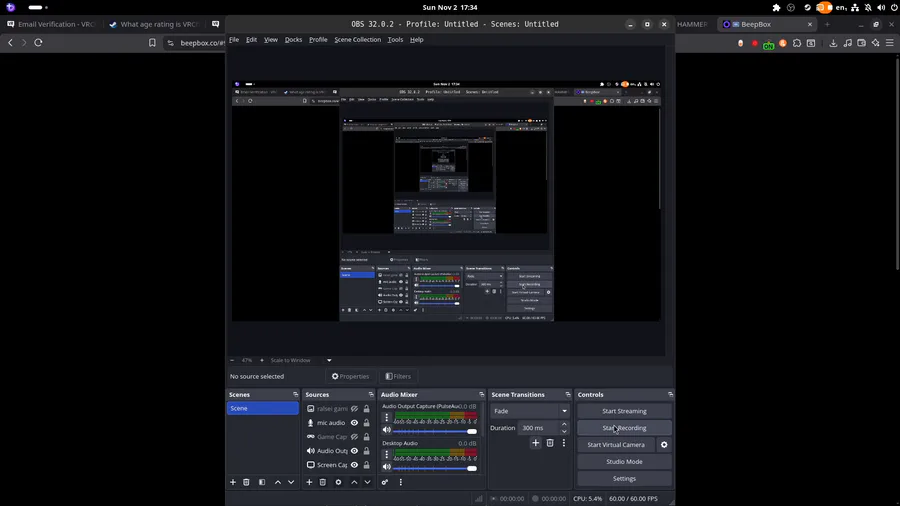This screenshot has width=900, height=506.
Task: Open the scene filters icon in the Scenes dock
Action: coord(262,482)
